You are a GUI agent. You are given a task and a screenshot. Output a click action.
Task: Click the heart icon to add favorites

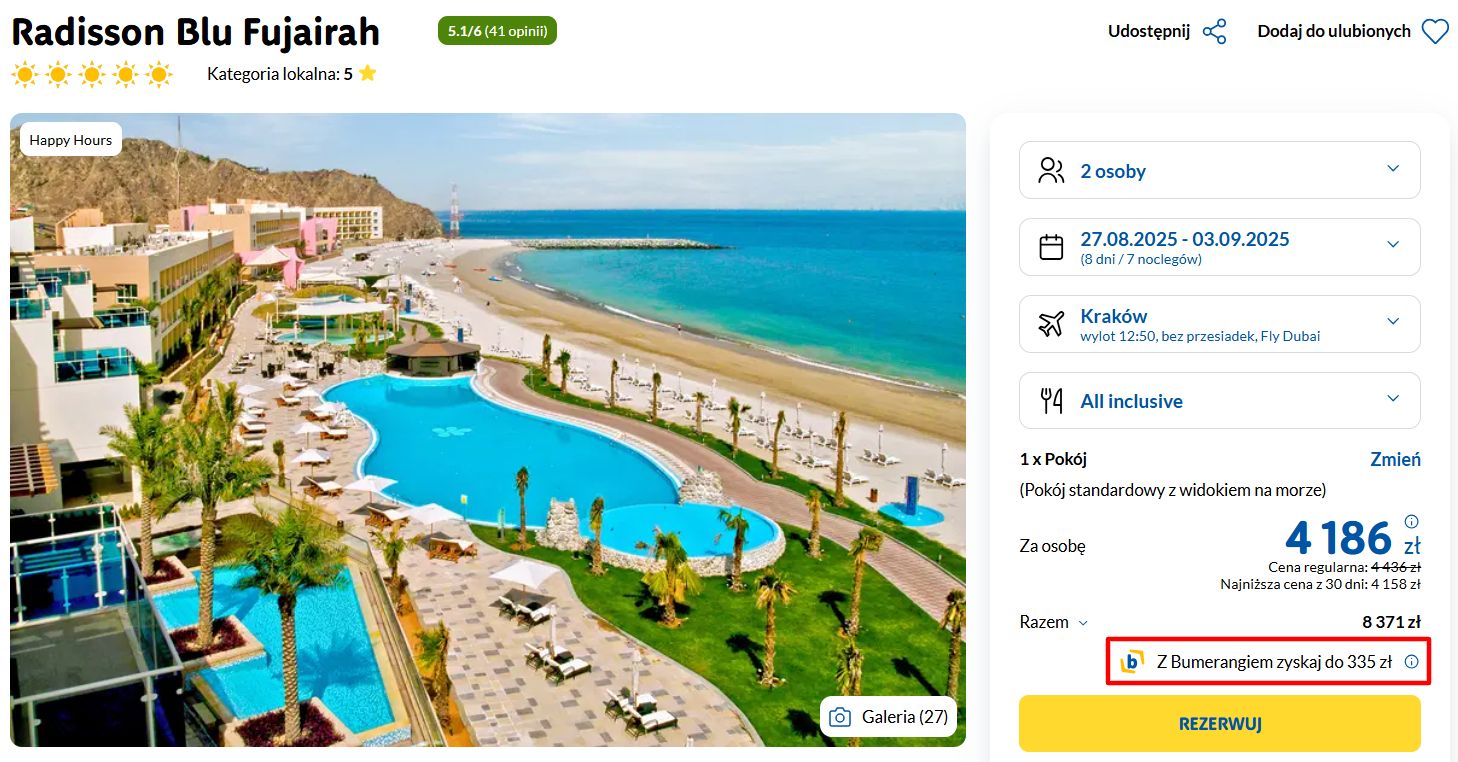1435,32
